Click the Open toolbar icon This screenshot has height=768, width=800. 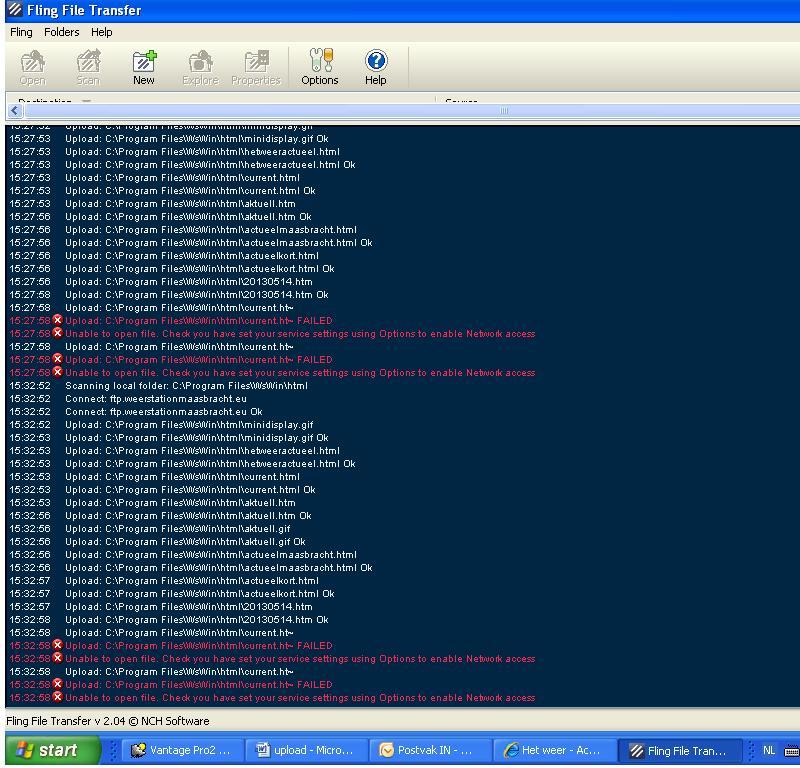pyautogui.click(x=33, y=67)
